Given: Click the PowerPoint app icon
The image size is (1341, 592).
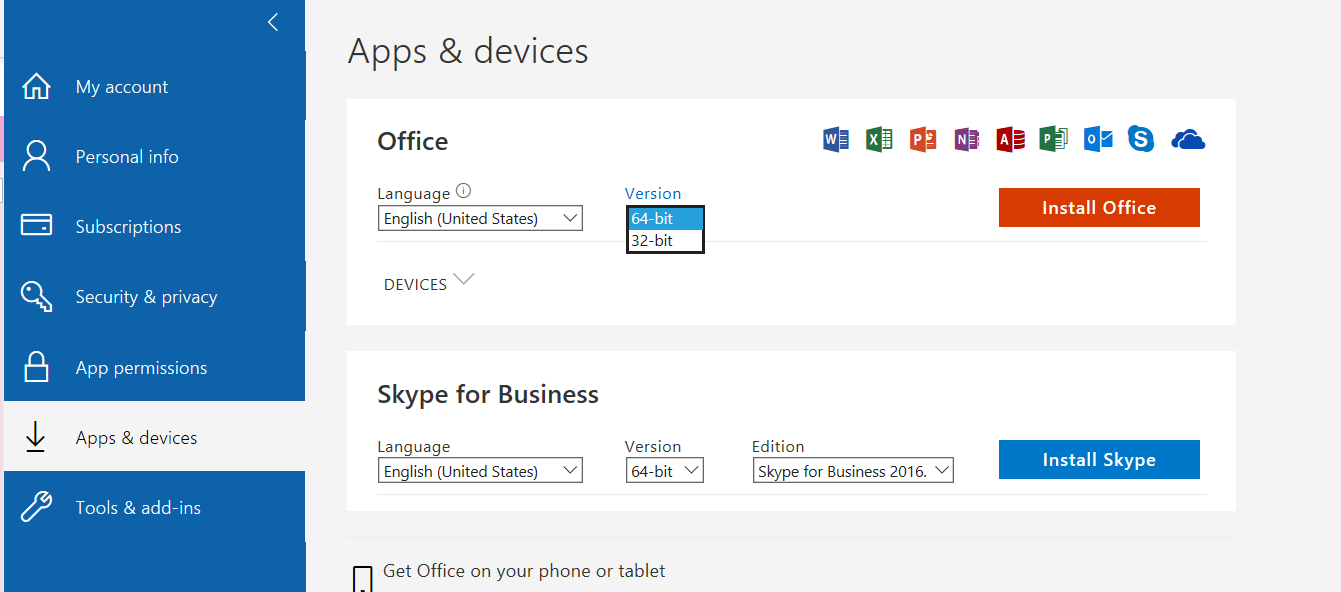Looking at the screenshot, I should tap(923, 139).
